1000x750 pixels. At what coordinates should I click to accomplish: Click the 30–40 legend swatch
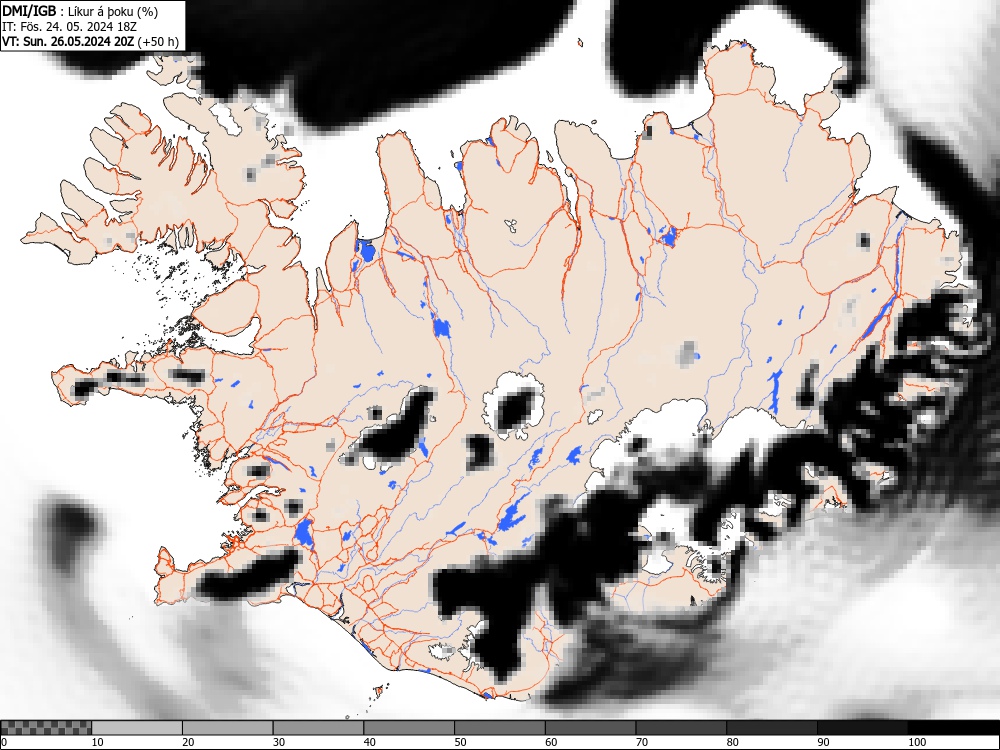click(318, 728)
